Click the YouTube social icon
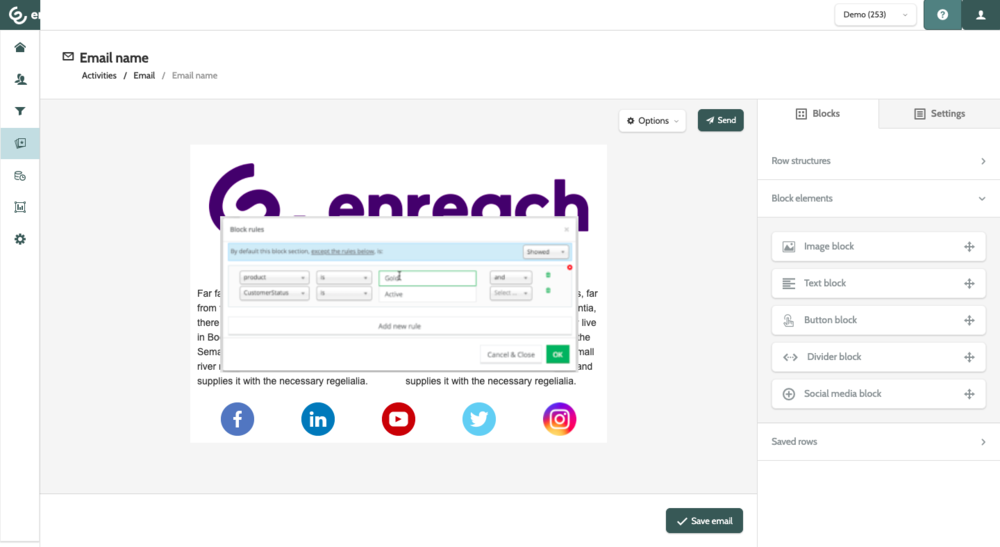1000x547 pixels. click(x=398, y=419)
